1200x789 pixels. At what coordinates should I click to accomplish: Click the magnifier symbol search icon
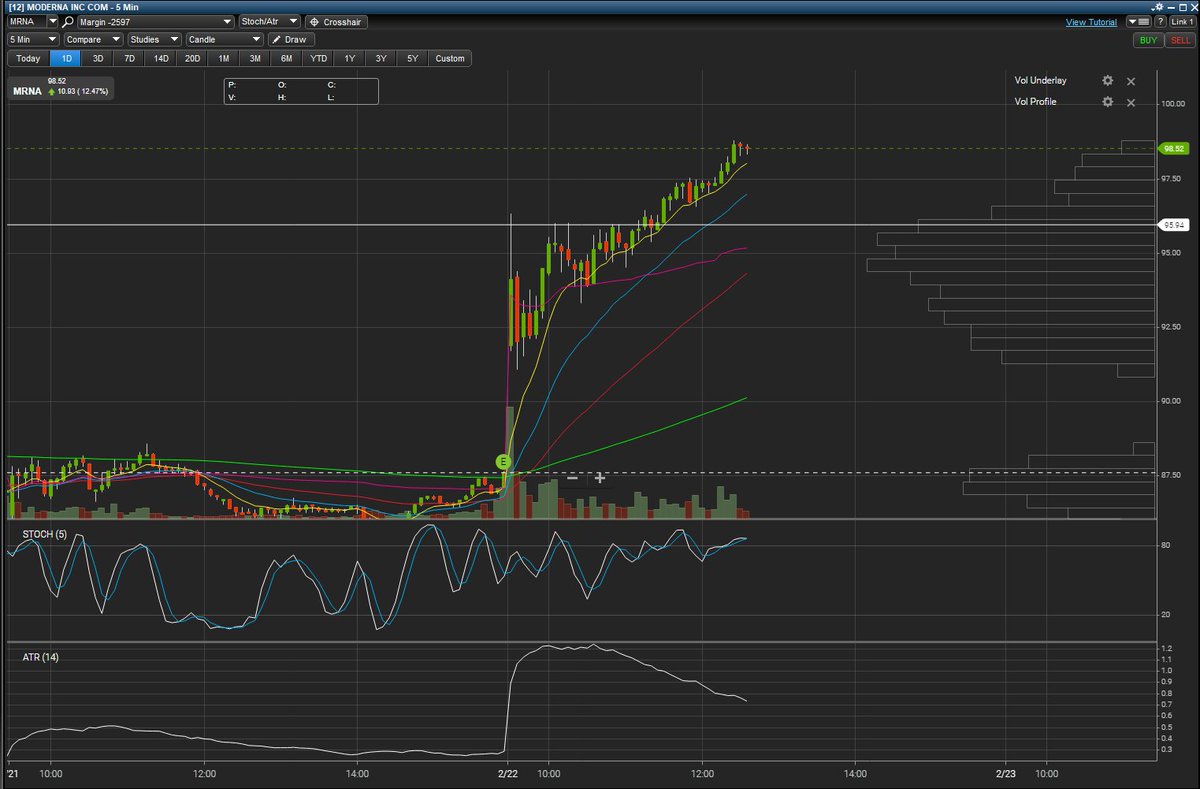(x=68, y=22)
